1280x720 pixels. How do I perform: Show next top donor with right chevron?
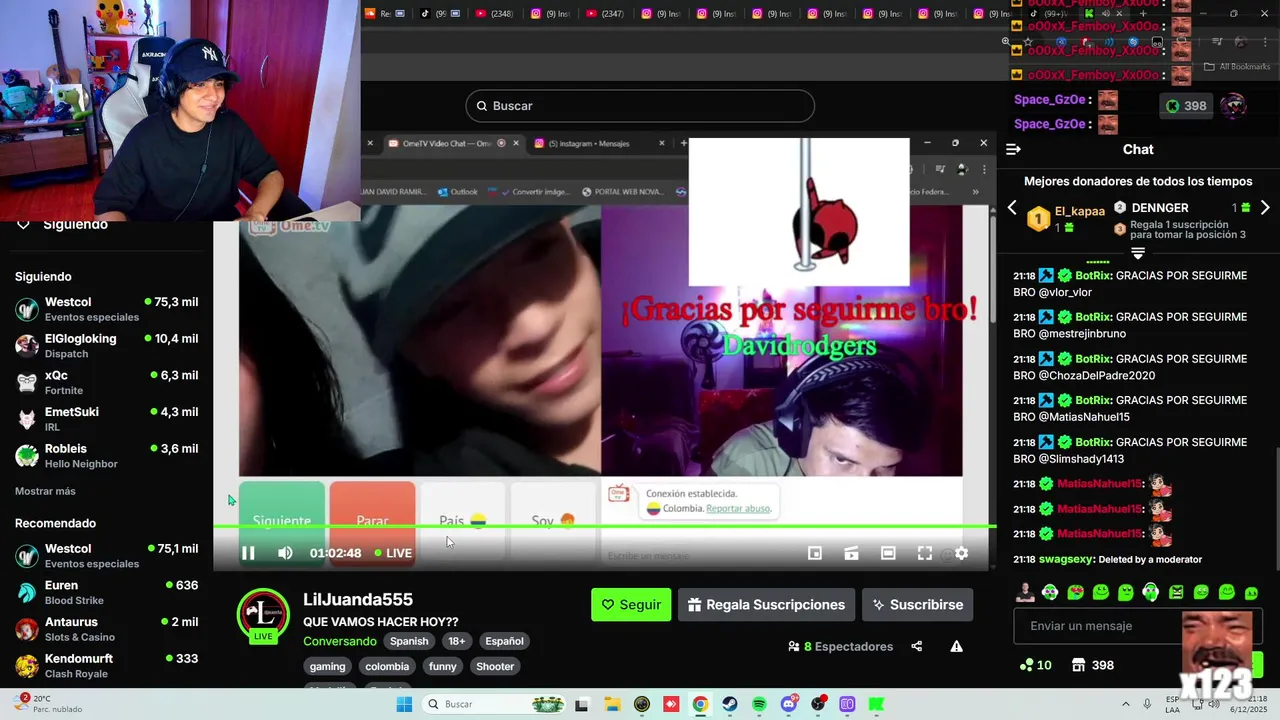pos(1265,208)
